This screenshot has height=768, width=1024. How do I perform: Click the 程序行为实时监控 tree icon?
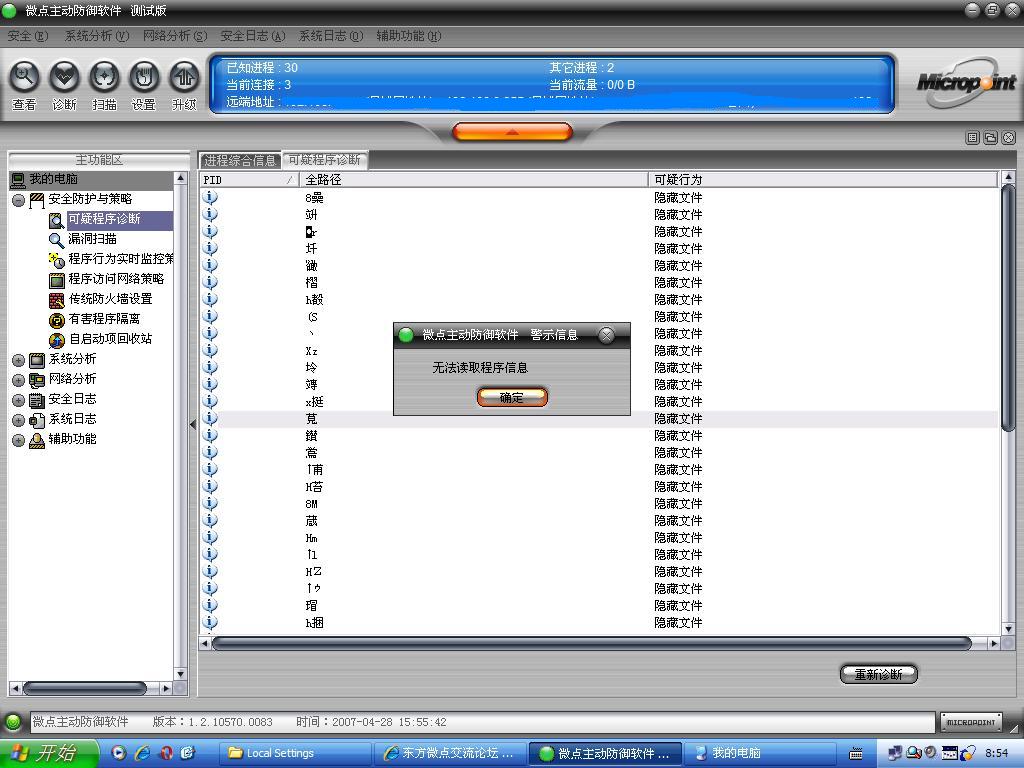point(57,259)
